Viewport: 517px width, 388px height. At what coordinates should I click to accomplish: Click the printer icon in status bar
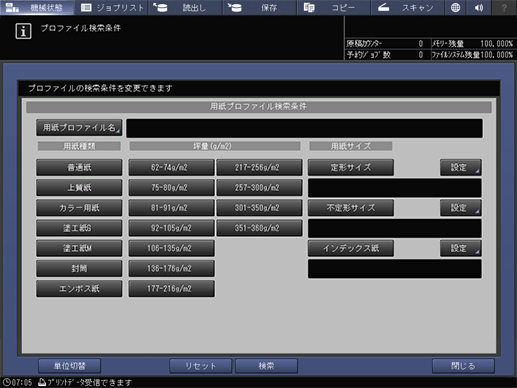click(x=42, y=382)
